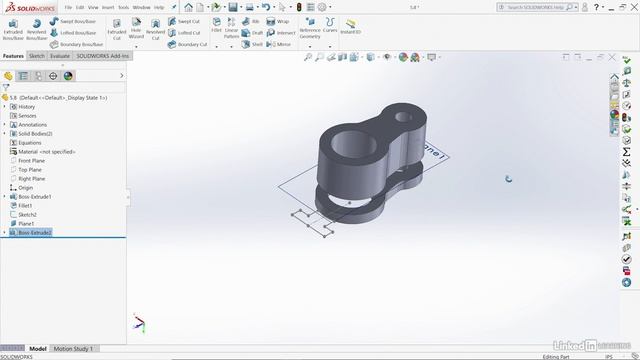Expand the Solid Bodies(2) tree node

click(x=4, y=133)
